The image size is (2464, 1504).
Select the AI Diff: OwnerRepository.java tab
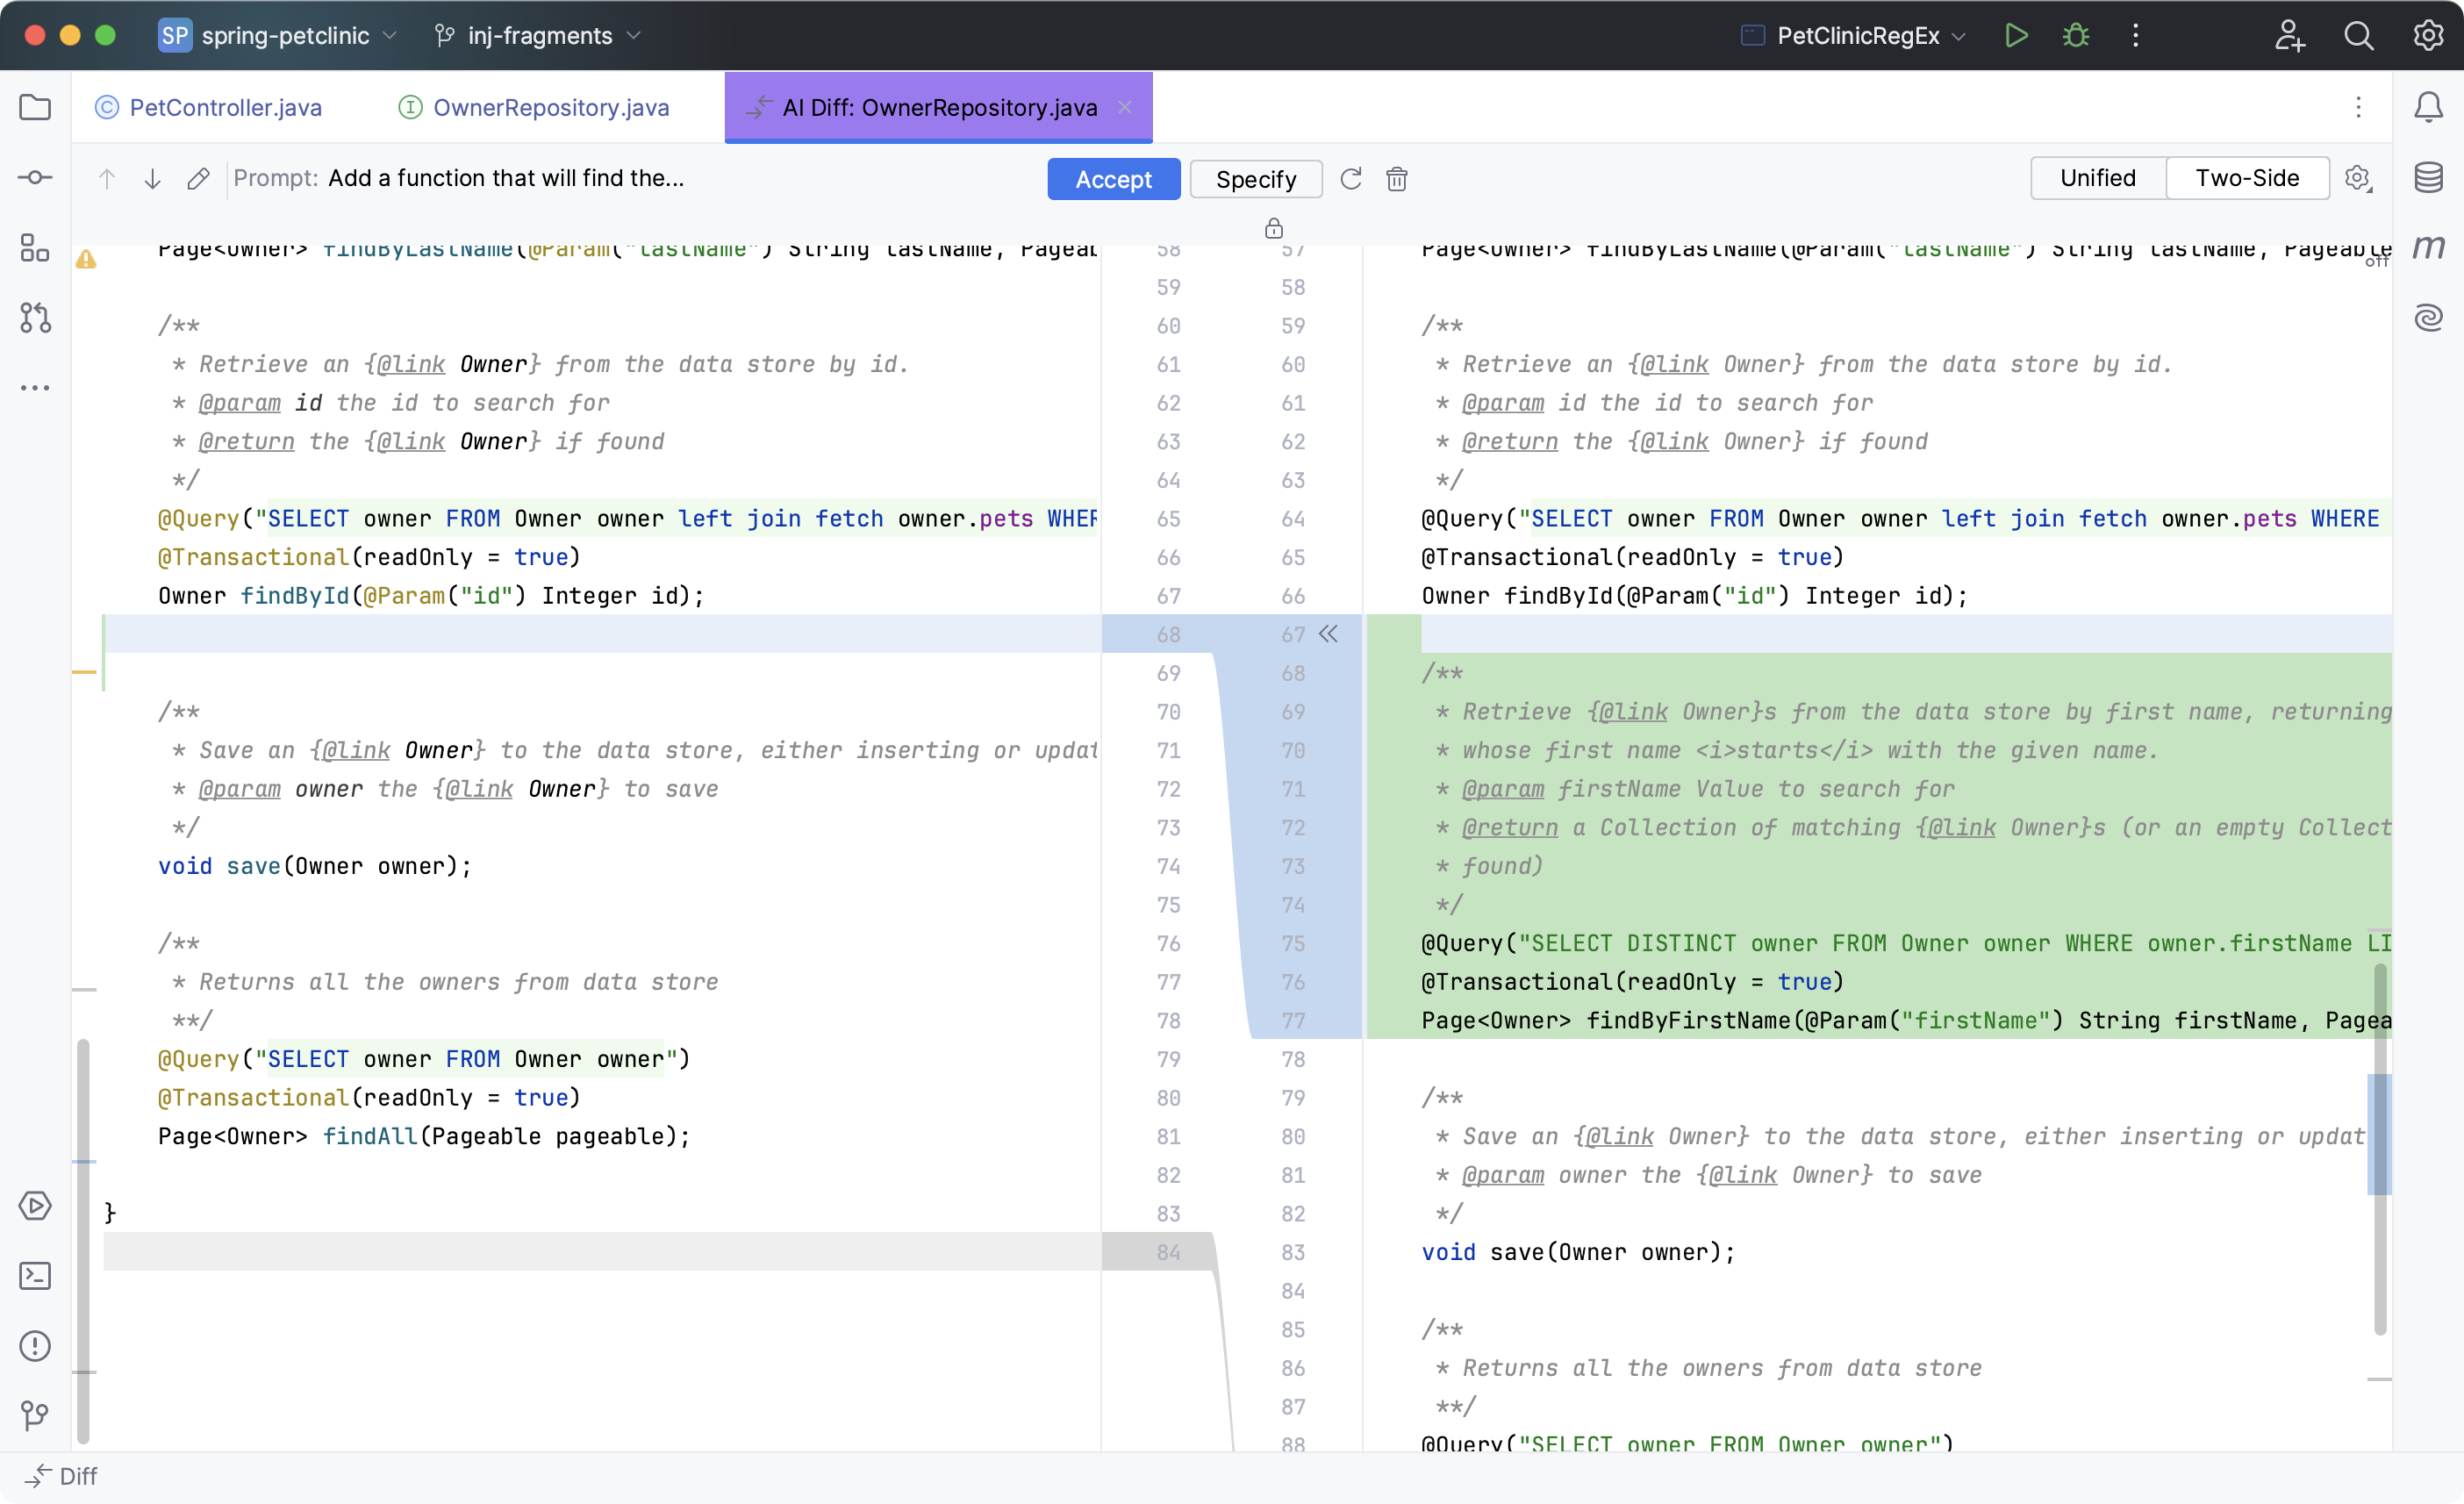point(938,107)
